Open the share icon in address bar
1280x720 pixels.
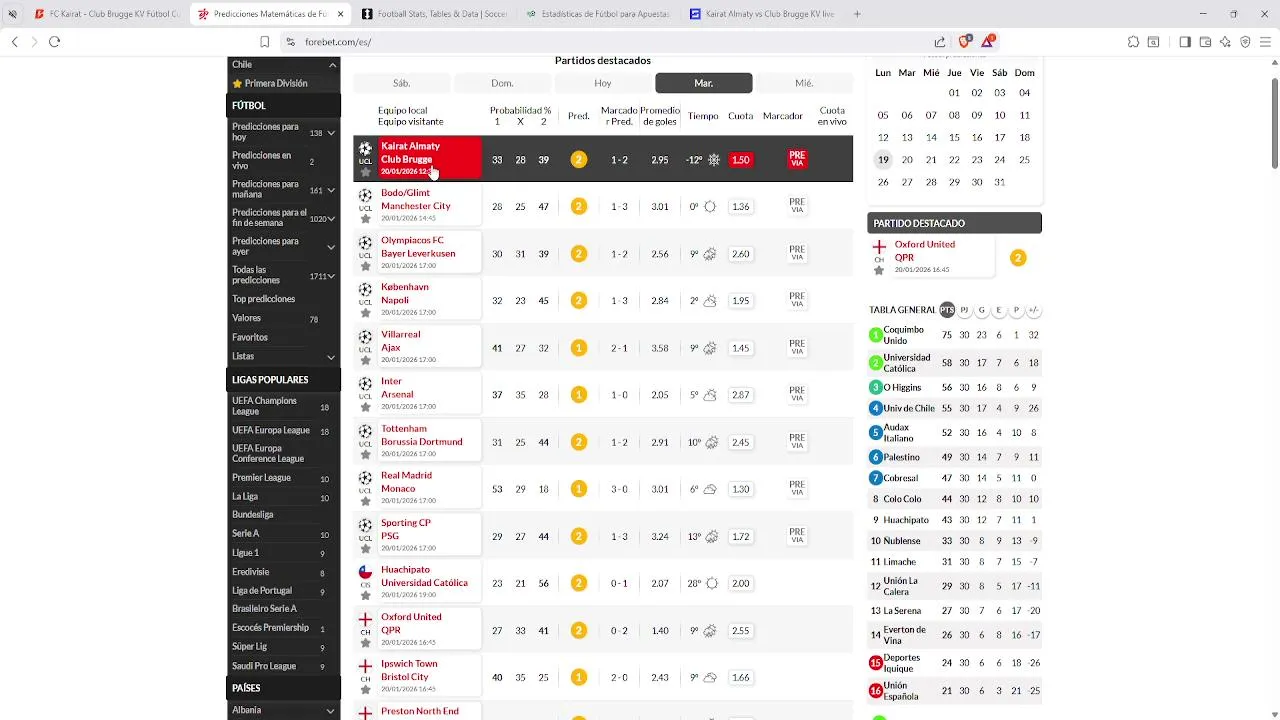(940, 42)
